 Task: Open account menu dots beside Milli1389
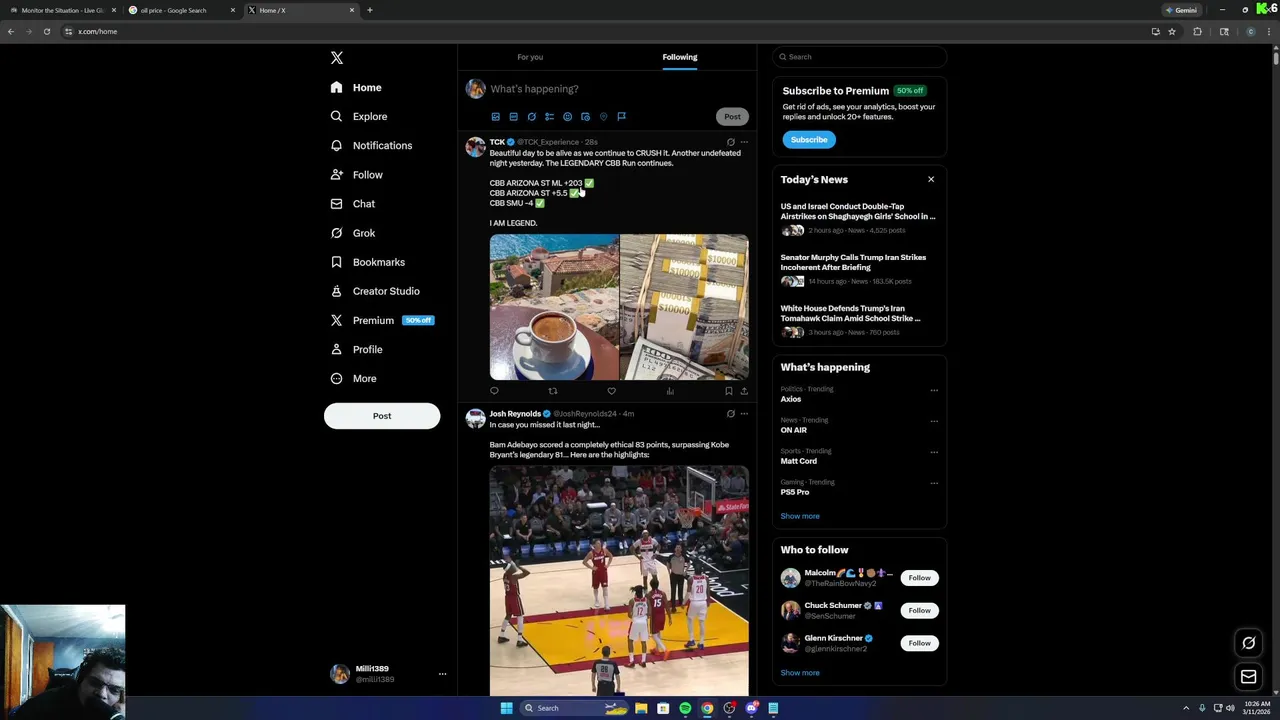click(442, 674)
